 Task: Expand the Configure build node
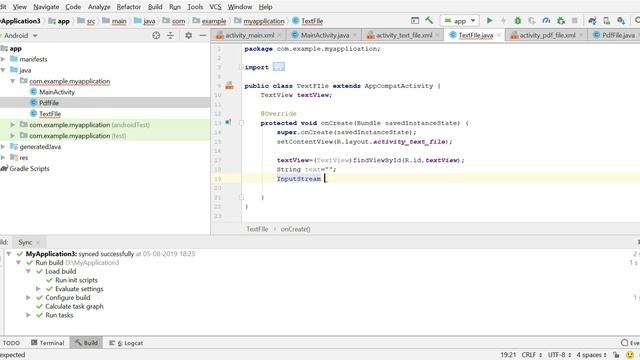click(x=28, y=298)
